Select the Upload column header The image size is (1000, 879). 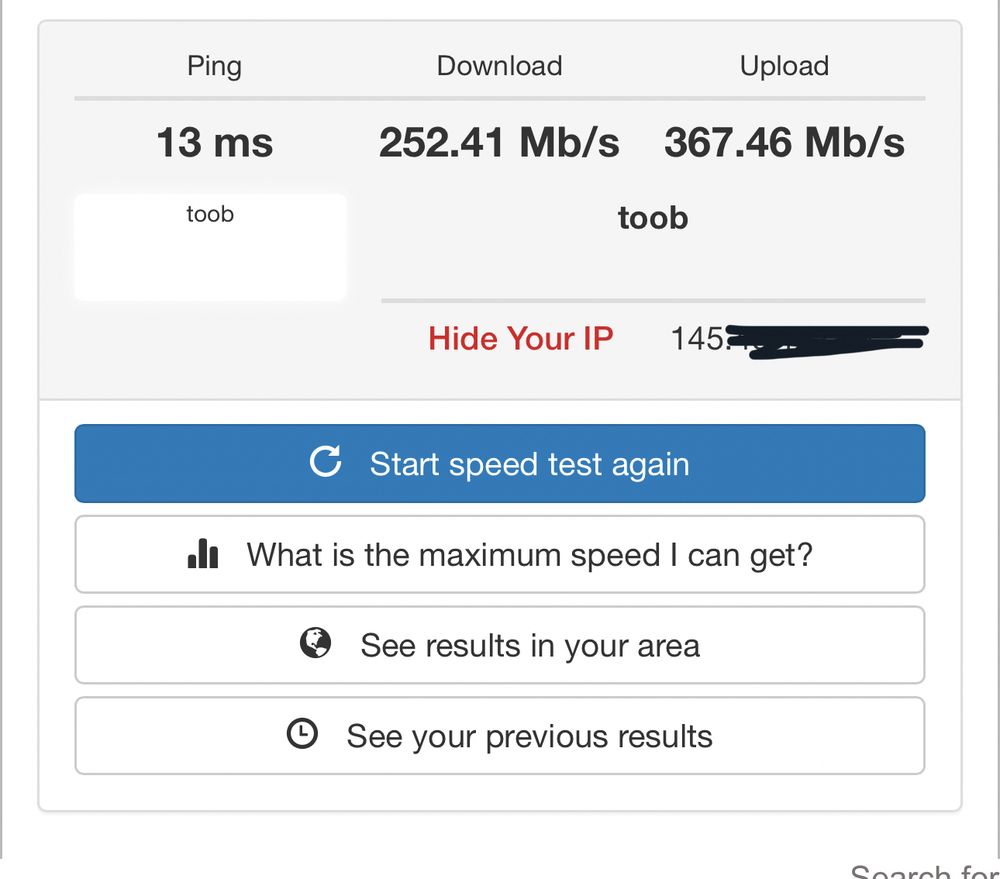tap(784, 66)
